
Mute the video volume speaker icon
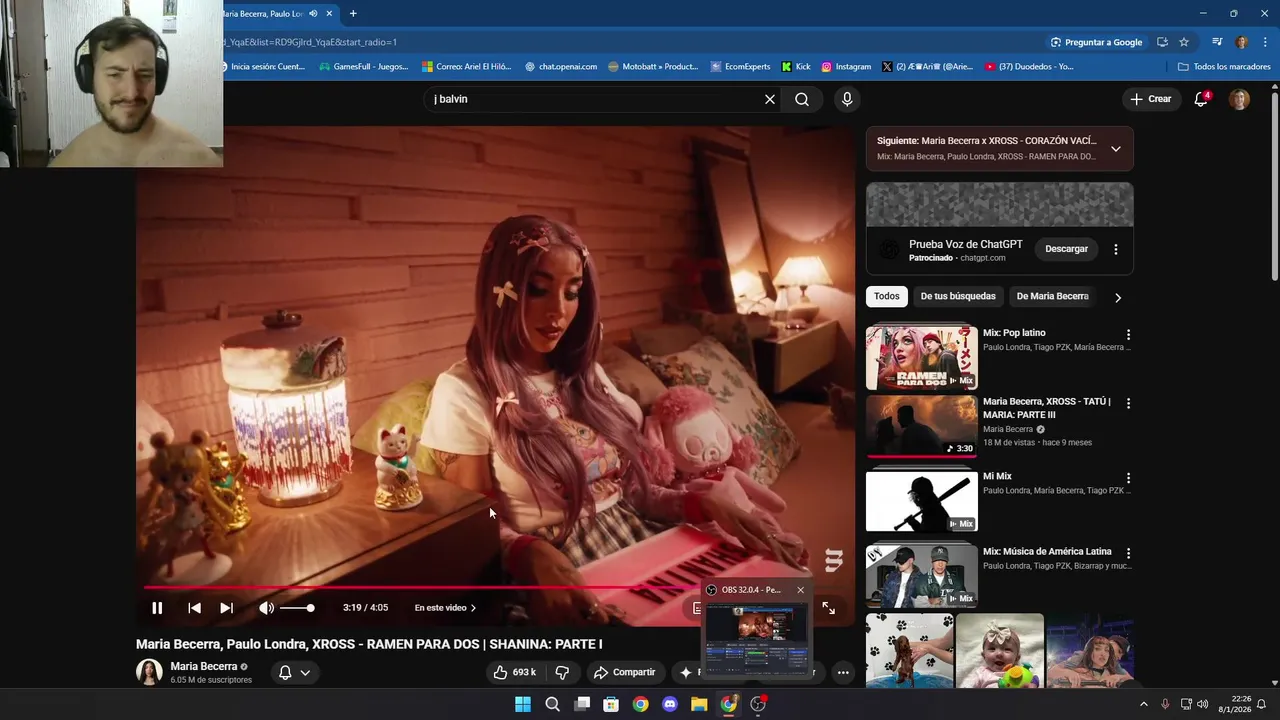(x=266, y=608)
